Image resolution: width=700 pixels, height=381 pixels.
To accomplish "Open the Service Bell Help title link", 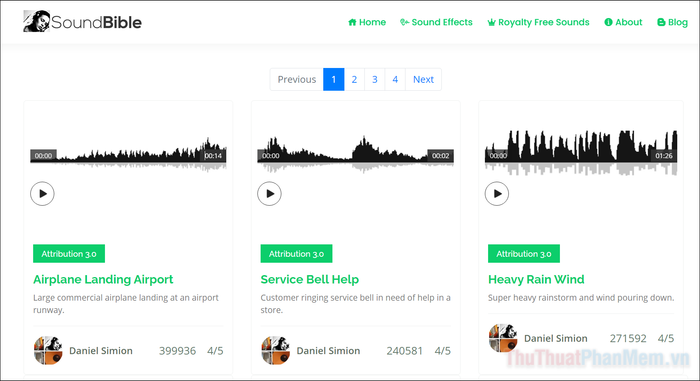I will [x=310, y=279].
